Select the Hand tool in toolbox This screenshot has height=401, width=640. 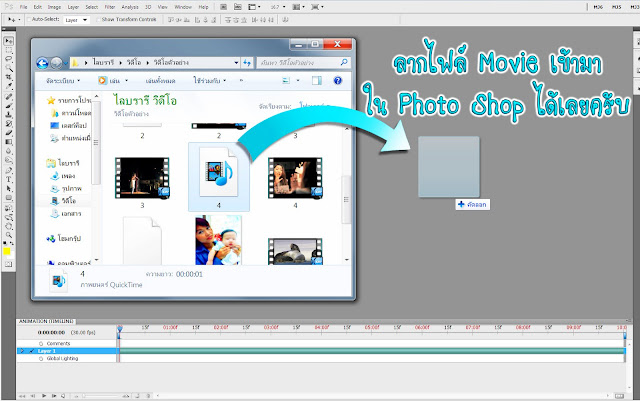tap(9, 226)
